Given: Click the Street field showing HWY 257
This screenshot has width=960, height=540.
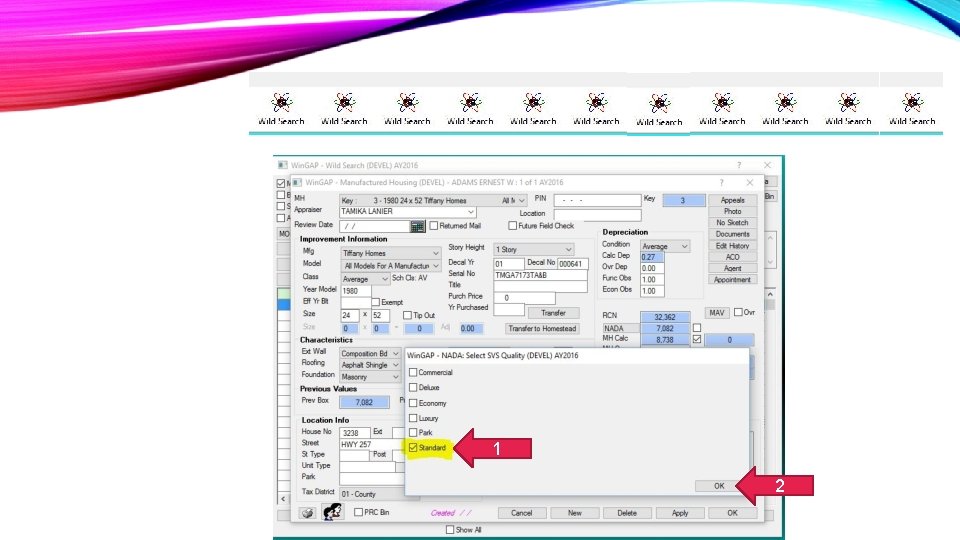Looking at the screenshot, I should [371, 444].
